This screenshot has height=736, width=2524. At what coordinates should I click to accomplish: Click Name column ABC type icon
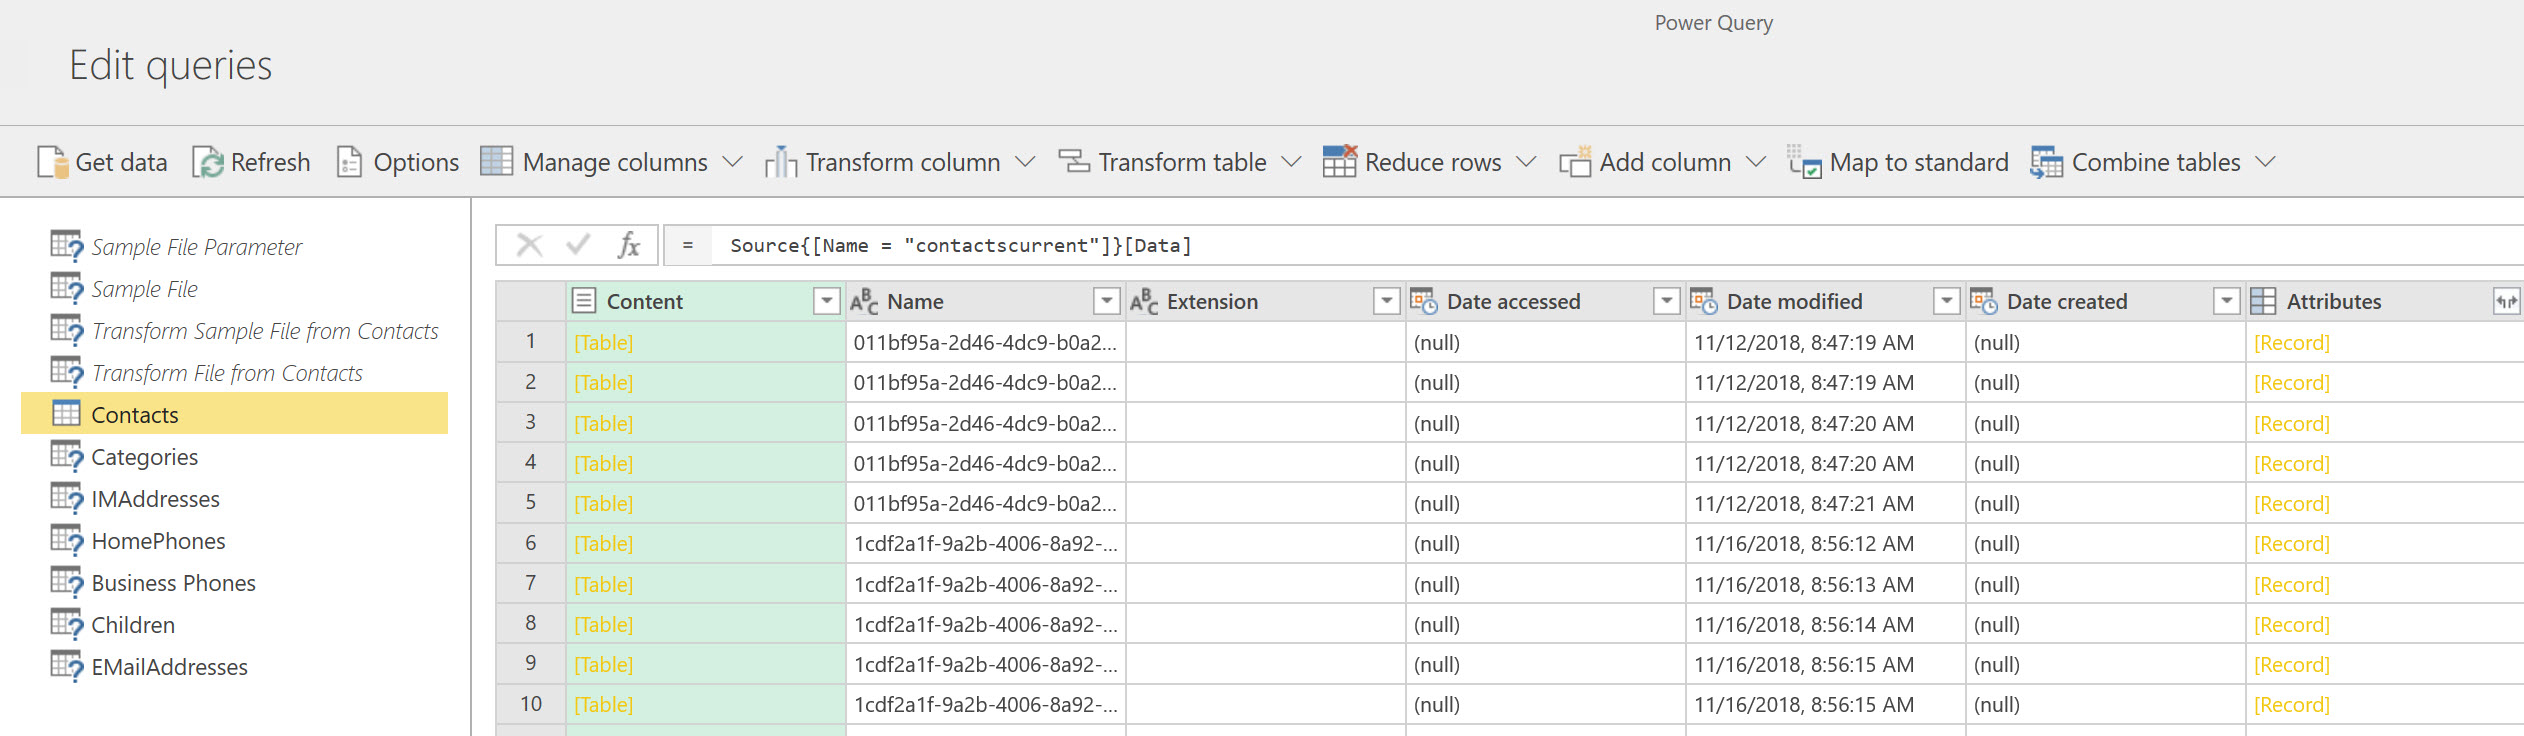(x=864, y=301)
